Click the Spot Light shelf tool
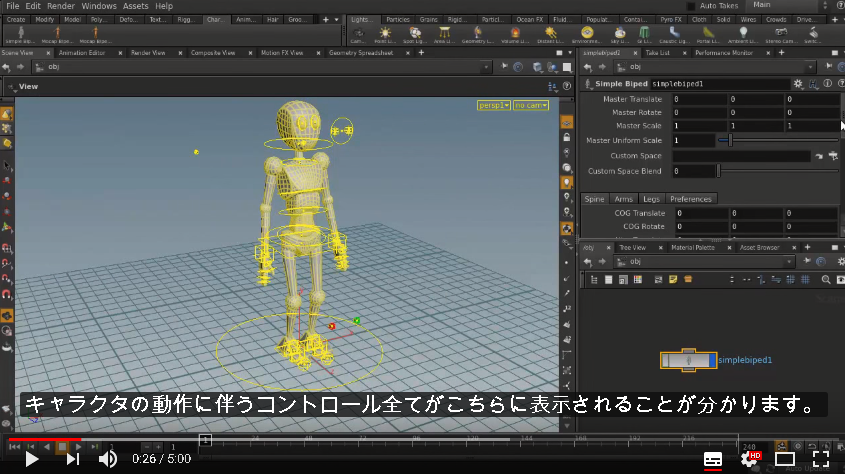This screenshot has width=845, height=474. 415,35
